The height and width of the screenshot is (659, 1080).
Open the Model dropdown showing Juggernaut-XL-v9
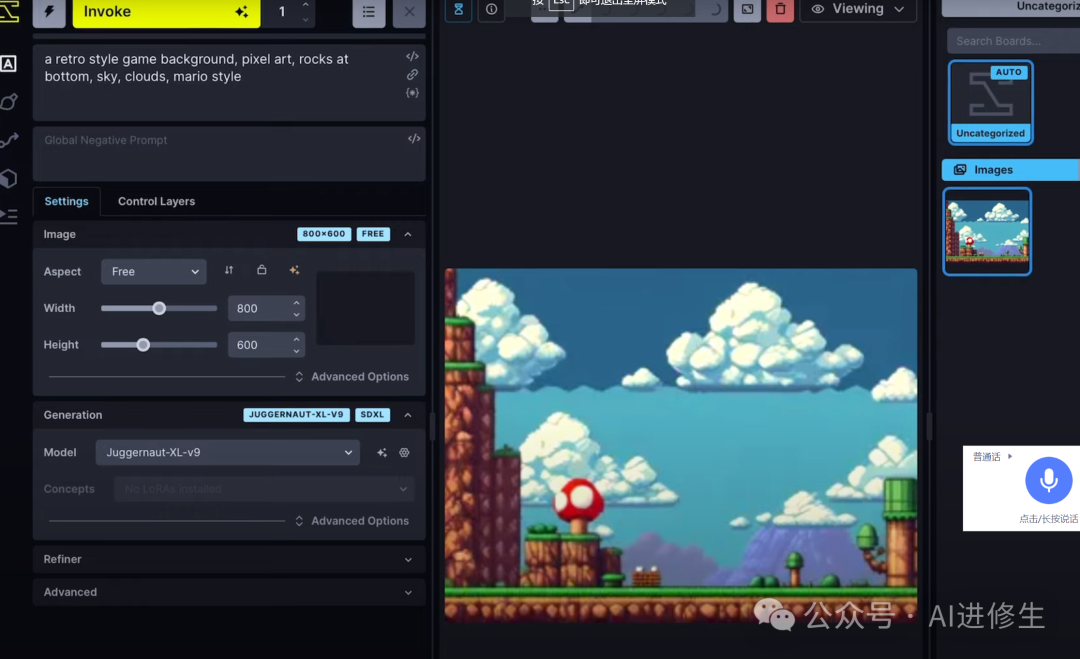[227, 452]
